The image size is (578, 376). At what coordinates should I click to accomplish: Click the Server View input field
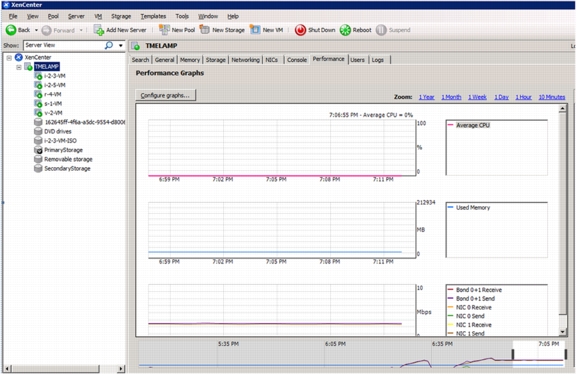click(64, 45)
